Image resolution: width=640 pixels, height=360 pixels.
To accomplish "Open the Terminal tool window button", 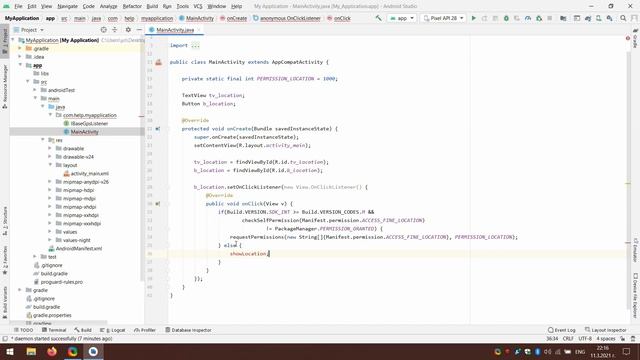I will click(x=53, y=330).
